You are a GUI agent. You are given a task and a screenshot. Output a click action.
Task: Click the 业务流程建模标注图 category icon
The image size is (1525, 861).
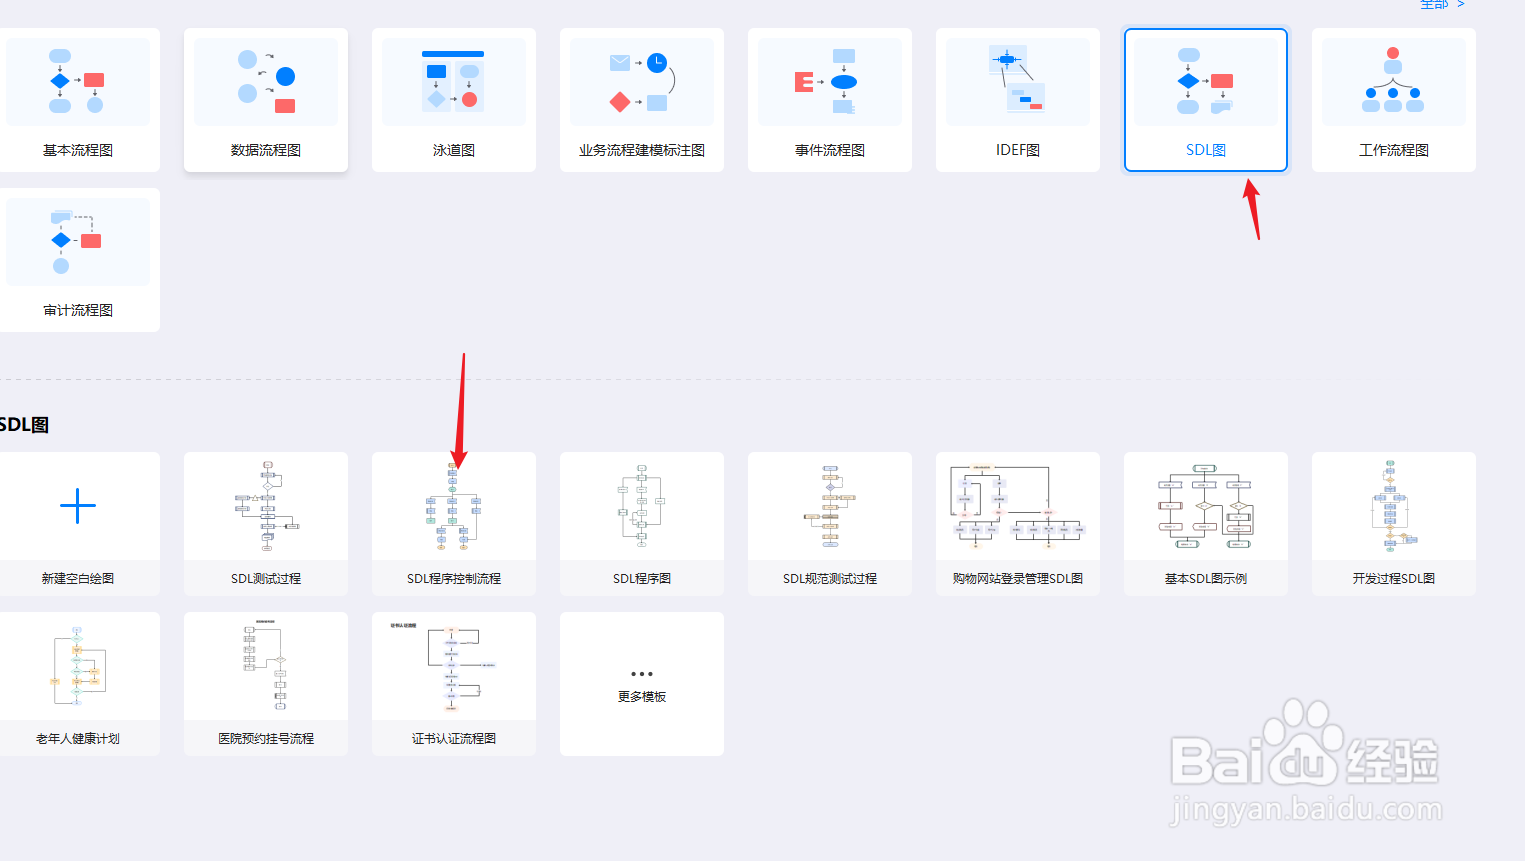(x=641, y=80)
